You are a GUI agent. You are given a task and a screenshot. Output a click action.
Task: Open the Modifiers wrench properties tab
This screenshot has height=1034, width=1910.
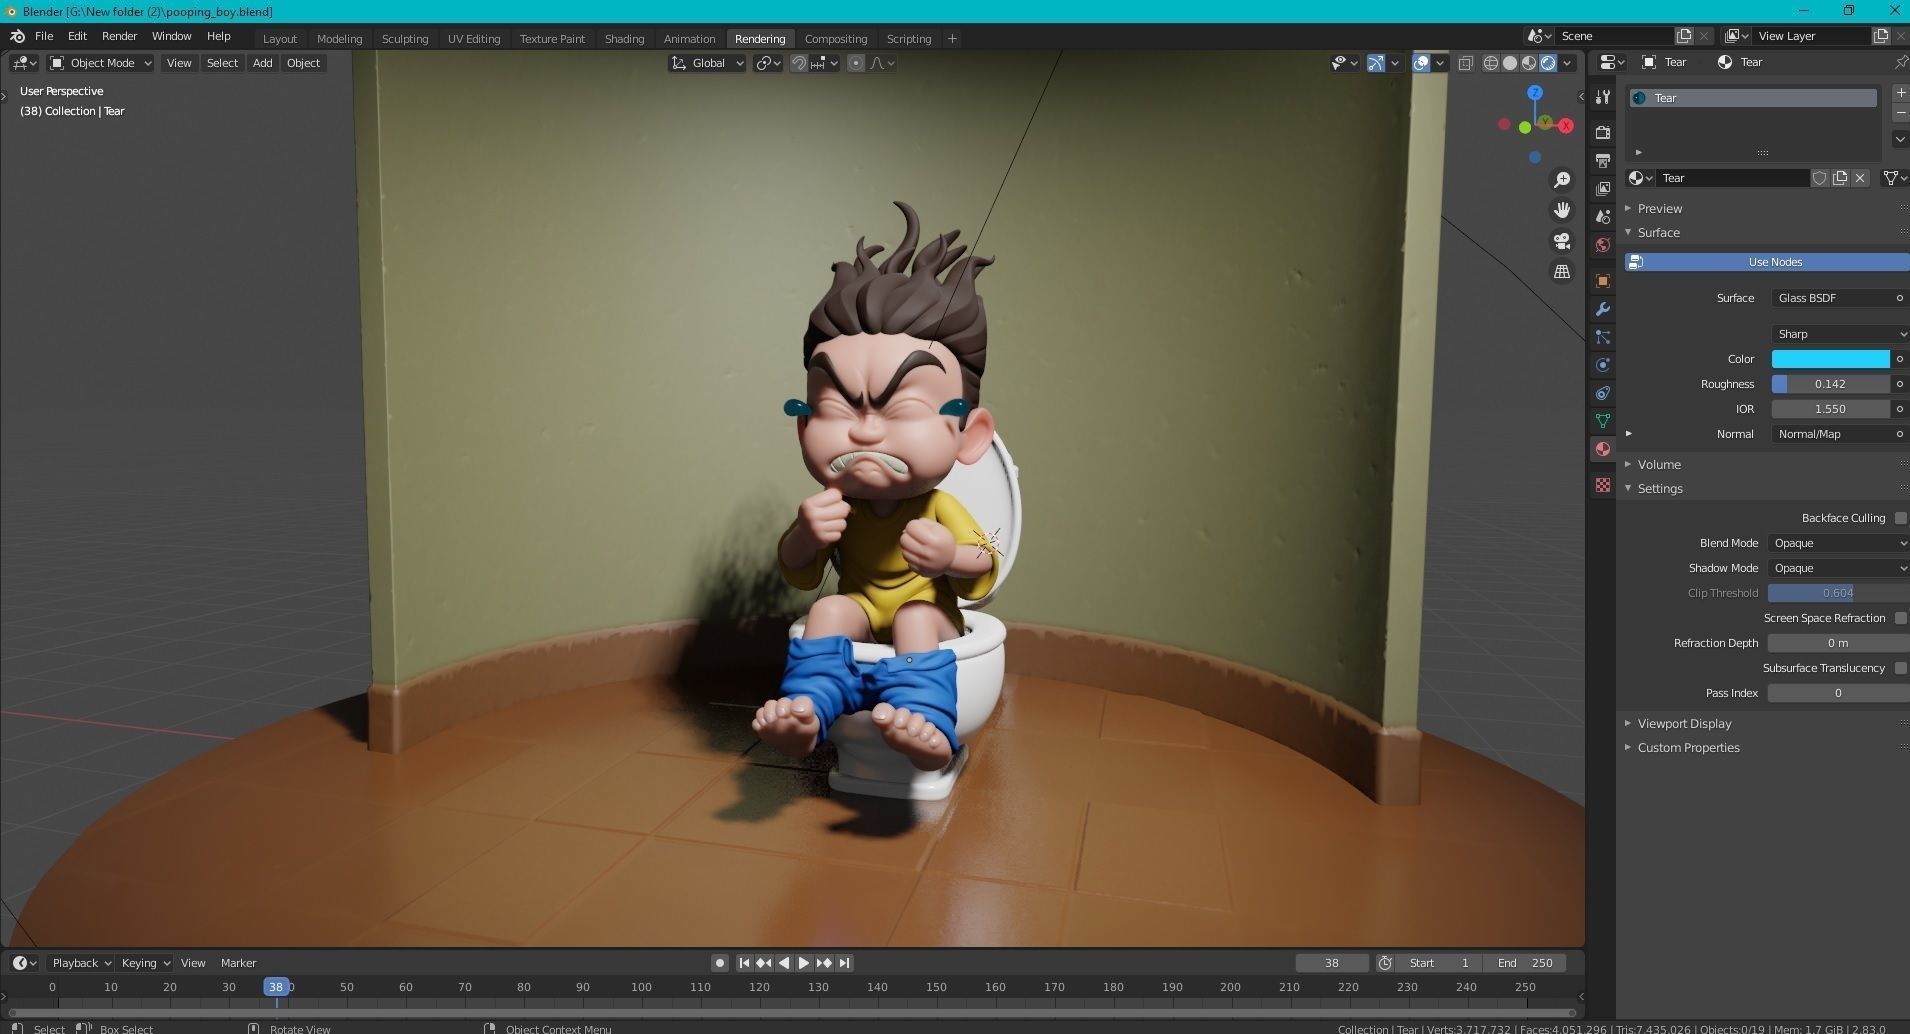coord(1603,309)
